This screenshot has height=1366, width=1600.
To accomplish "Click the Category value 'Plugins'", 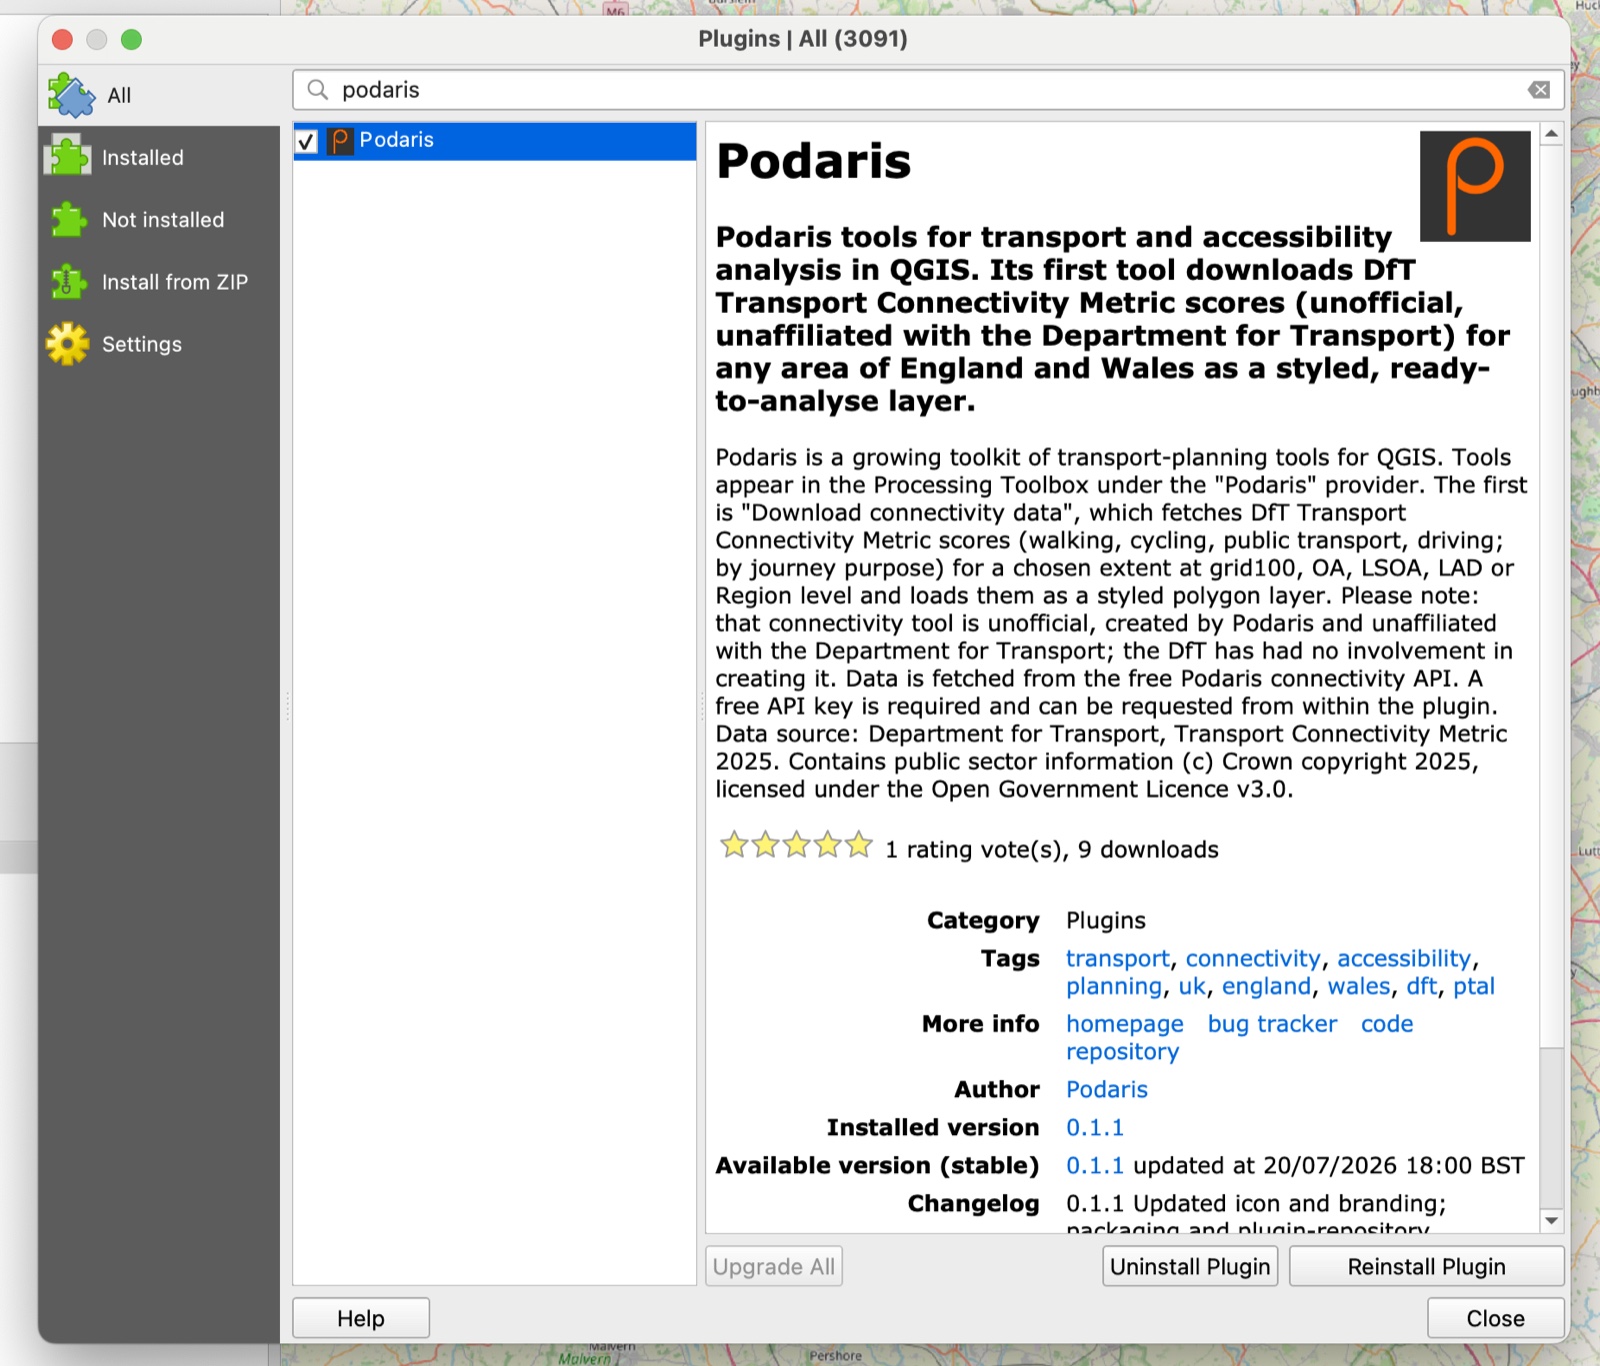I will pos(1106,920).
